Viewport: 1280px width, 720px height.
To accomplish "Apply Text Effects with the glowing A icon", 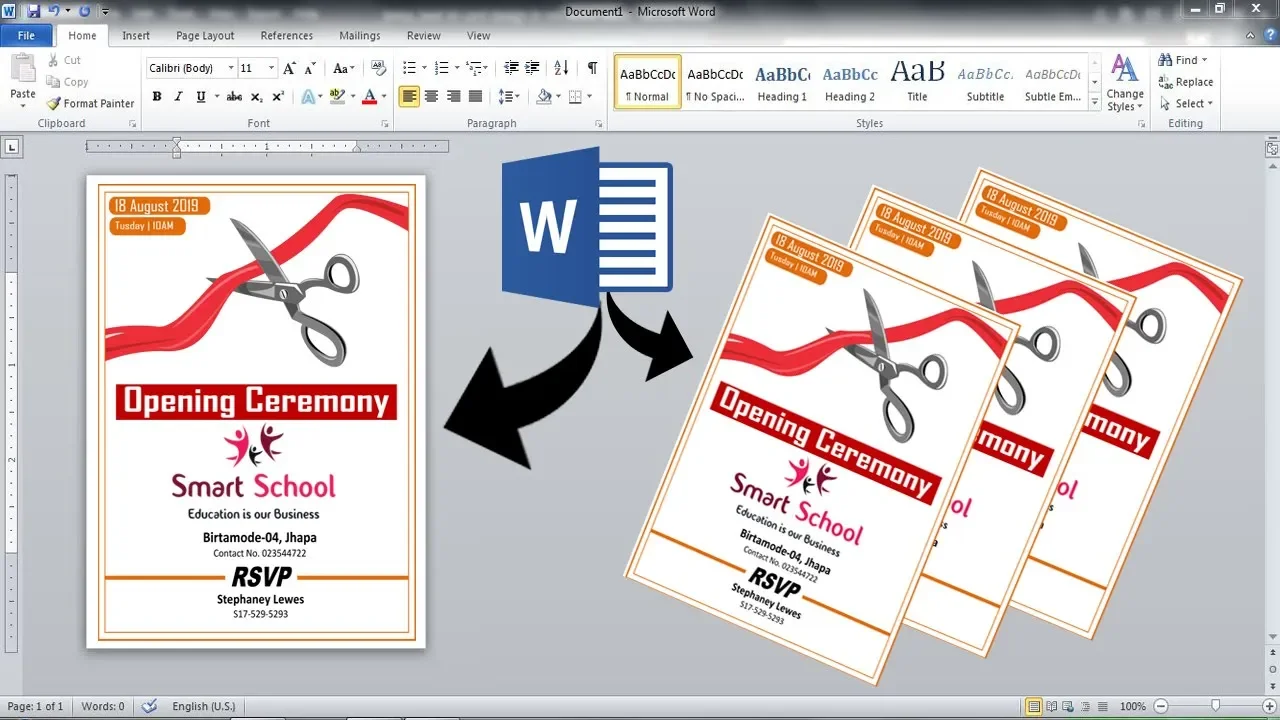I will pos(307,97).
